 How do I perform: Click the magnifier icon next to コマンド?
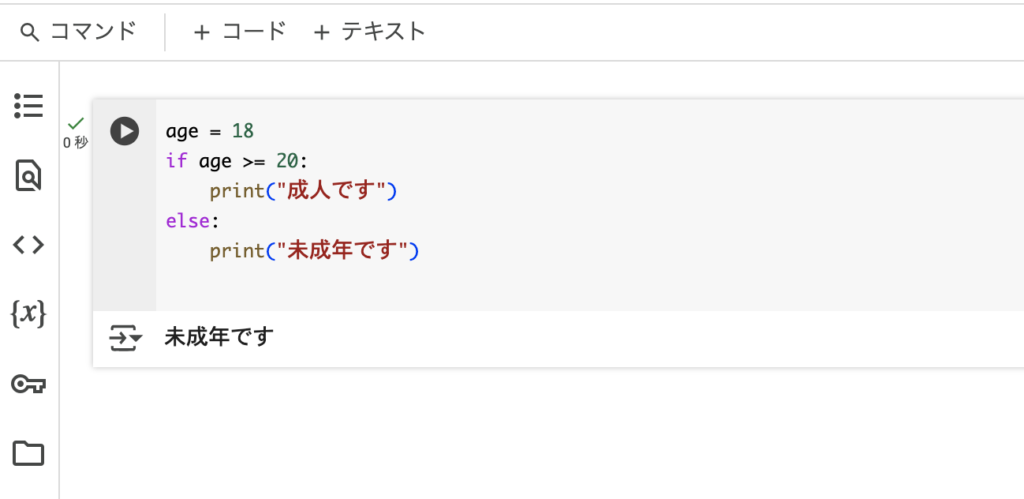pos(29,32)
